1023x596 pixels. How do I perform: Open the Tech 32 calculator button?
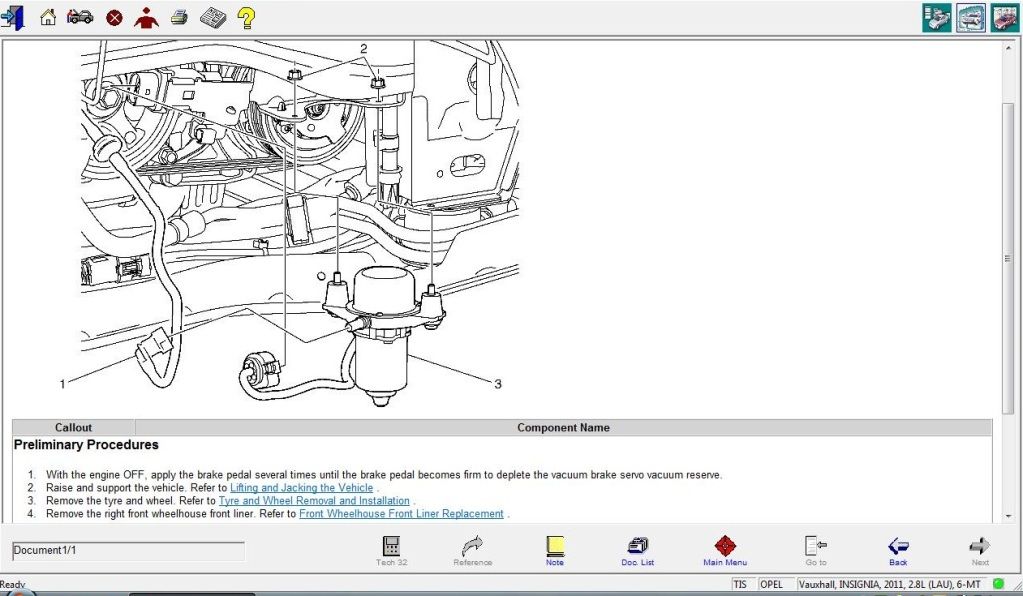(x=391, y=550)
